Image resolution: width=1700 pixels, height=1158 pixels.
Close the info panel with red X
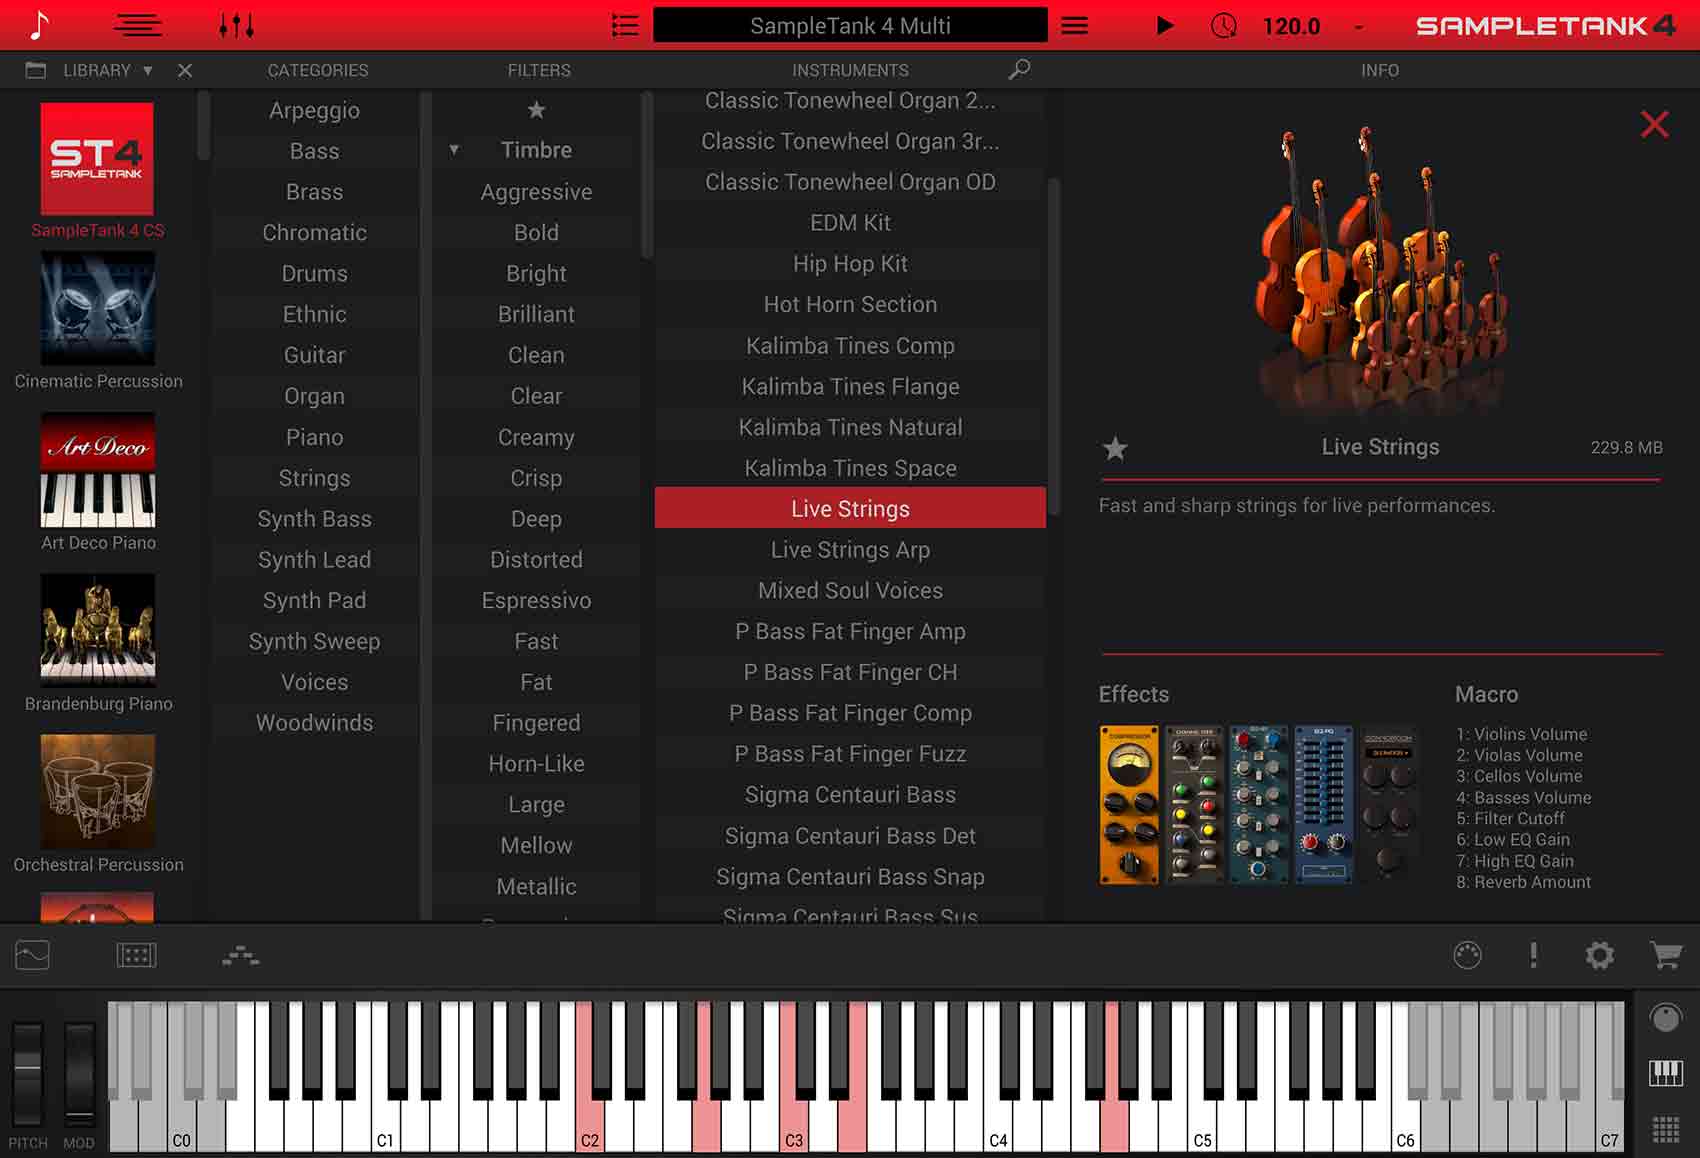tap(1654, 124)
